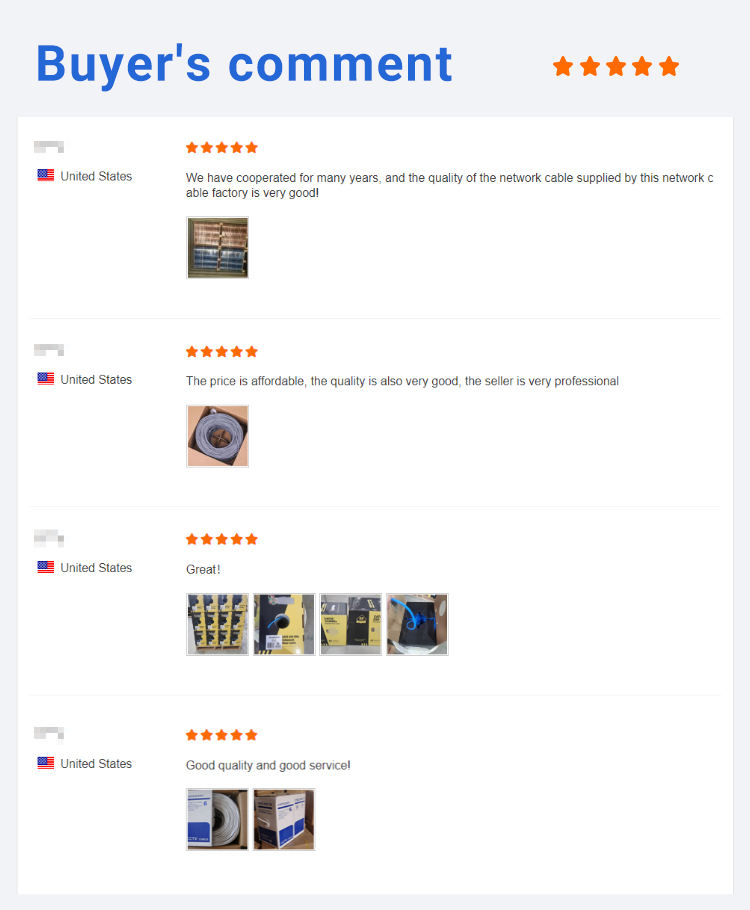Click the star rating above the 'Great!' review
750x910 pixels.
click(x=222, y=539)
